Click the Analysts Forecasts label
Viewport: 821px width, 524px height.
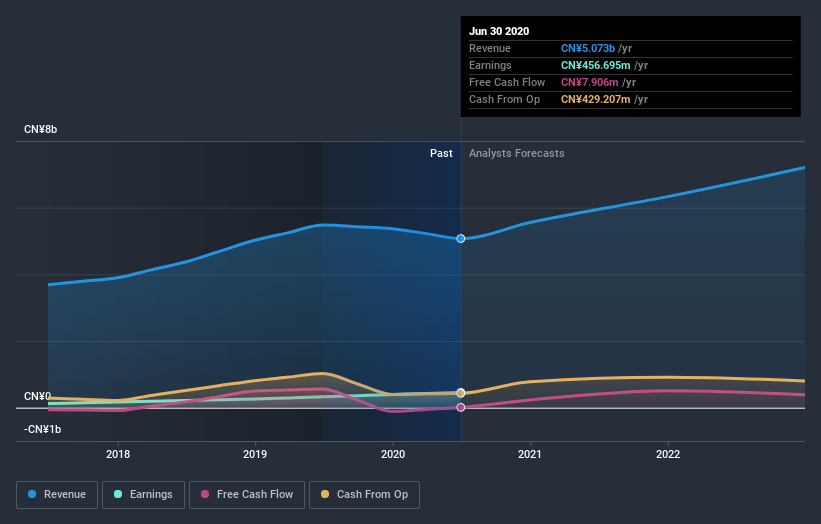[517, 153]
